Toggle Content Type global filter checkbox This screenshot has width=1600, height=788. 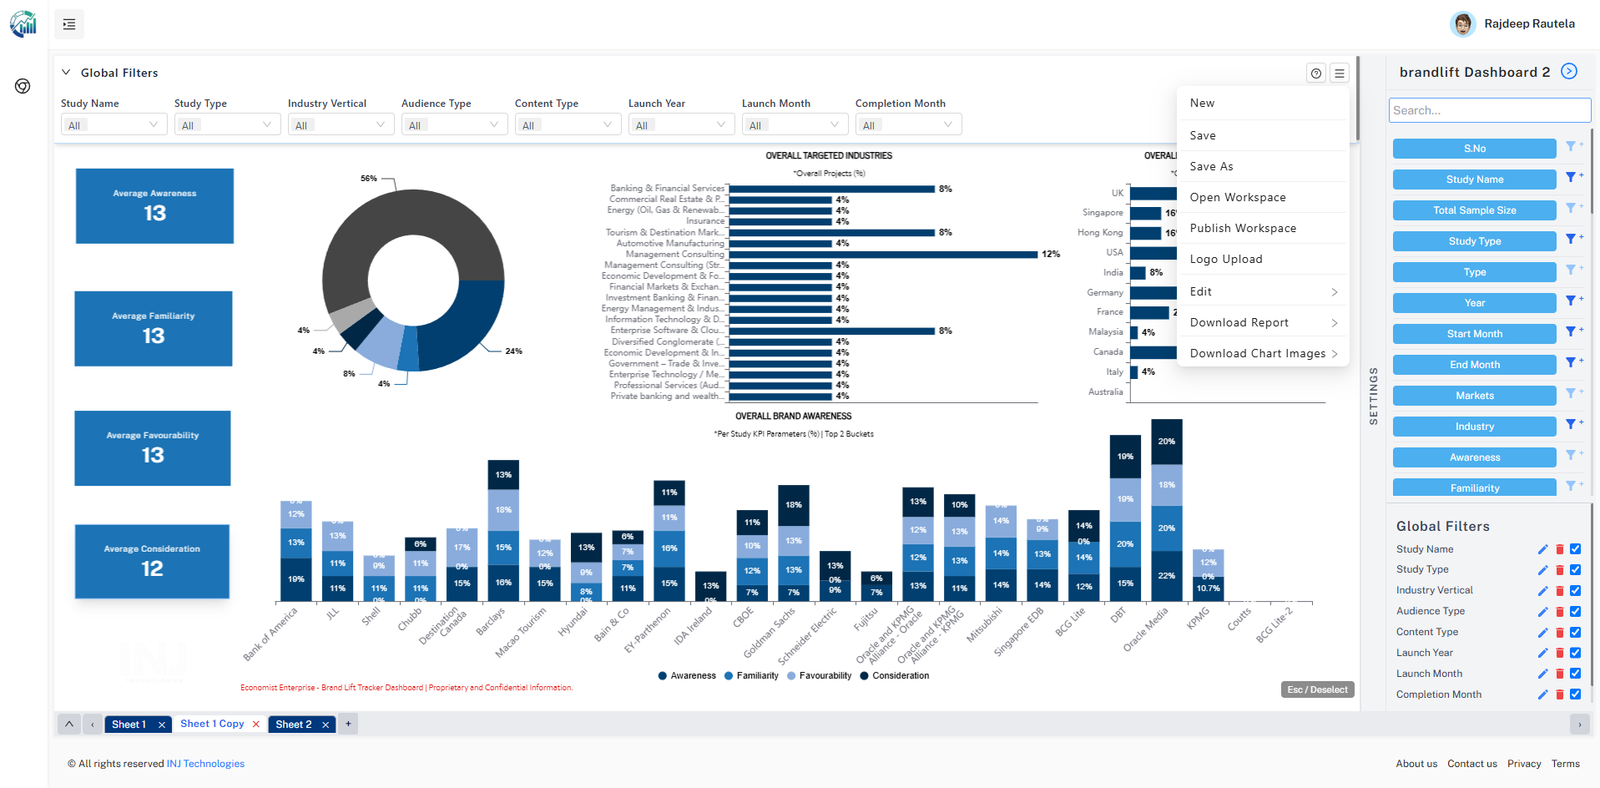point(1575,632)
